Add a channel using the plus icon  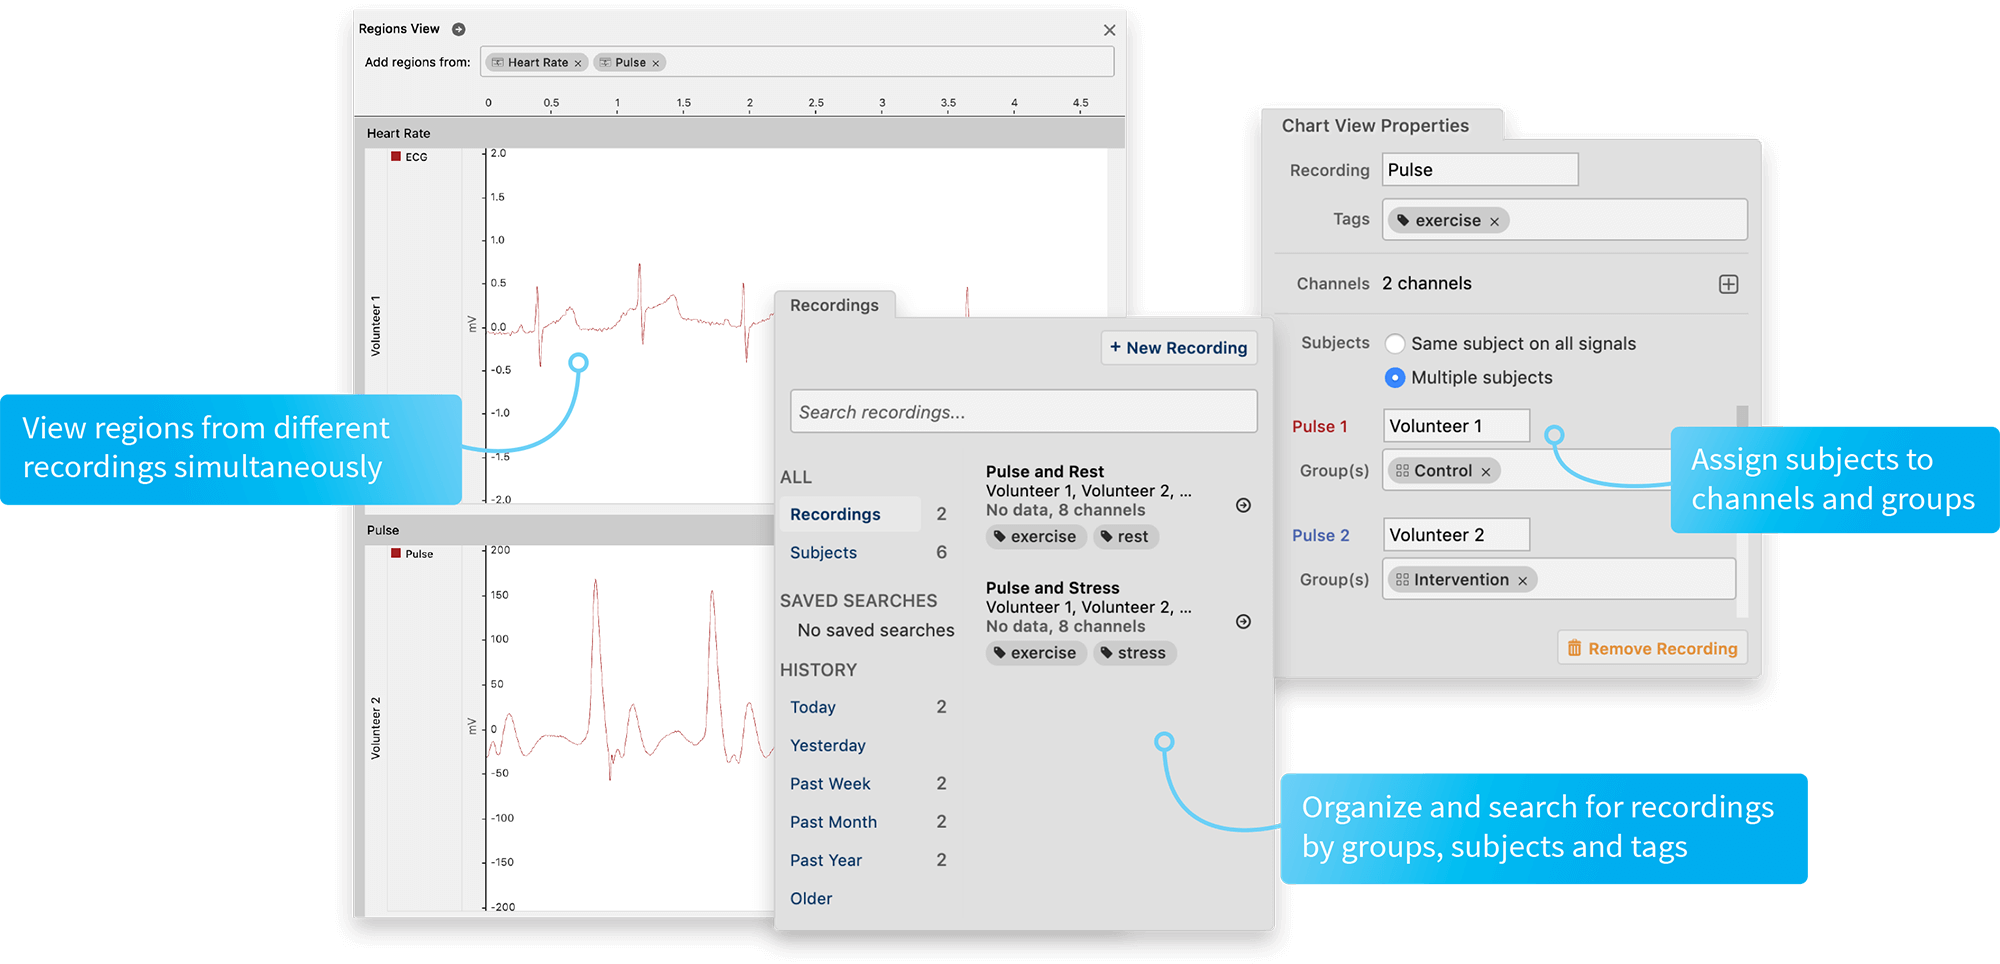coord(1728,284)
